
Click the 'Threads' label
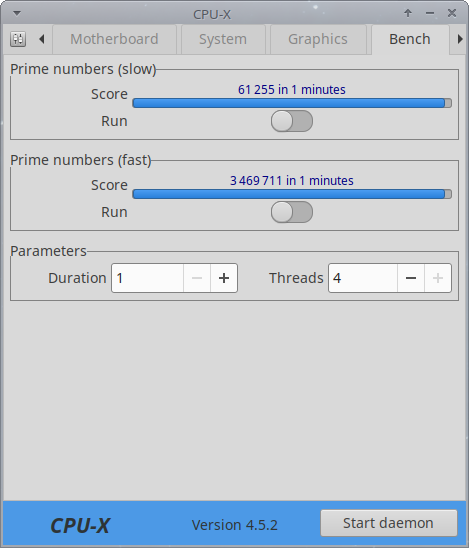[x=296, y=278]
